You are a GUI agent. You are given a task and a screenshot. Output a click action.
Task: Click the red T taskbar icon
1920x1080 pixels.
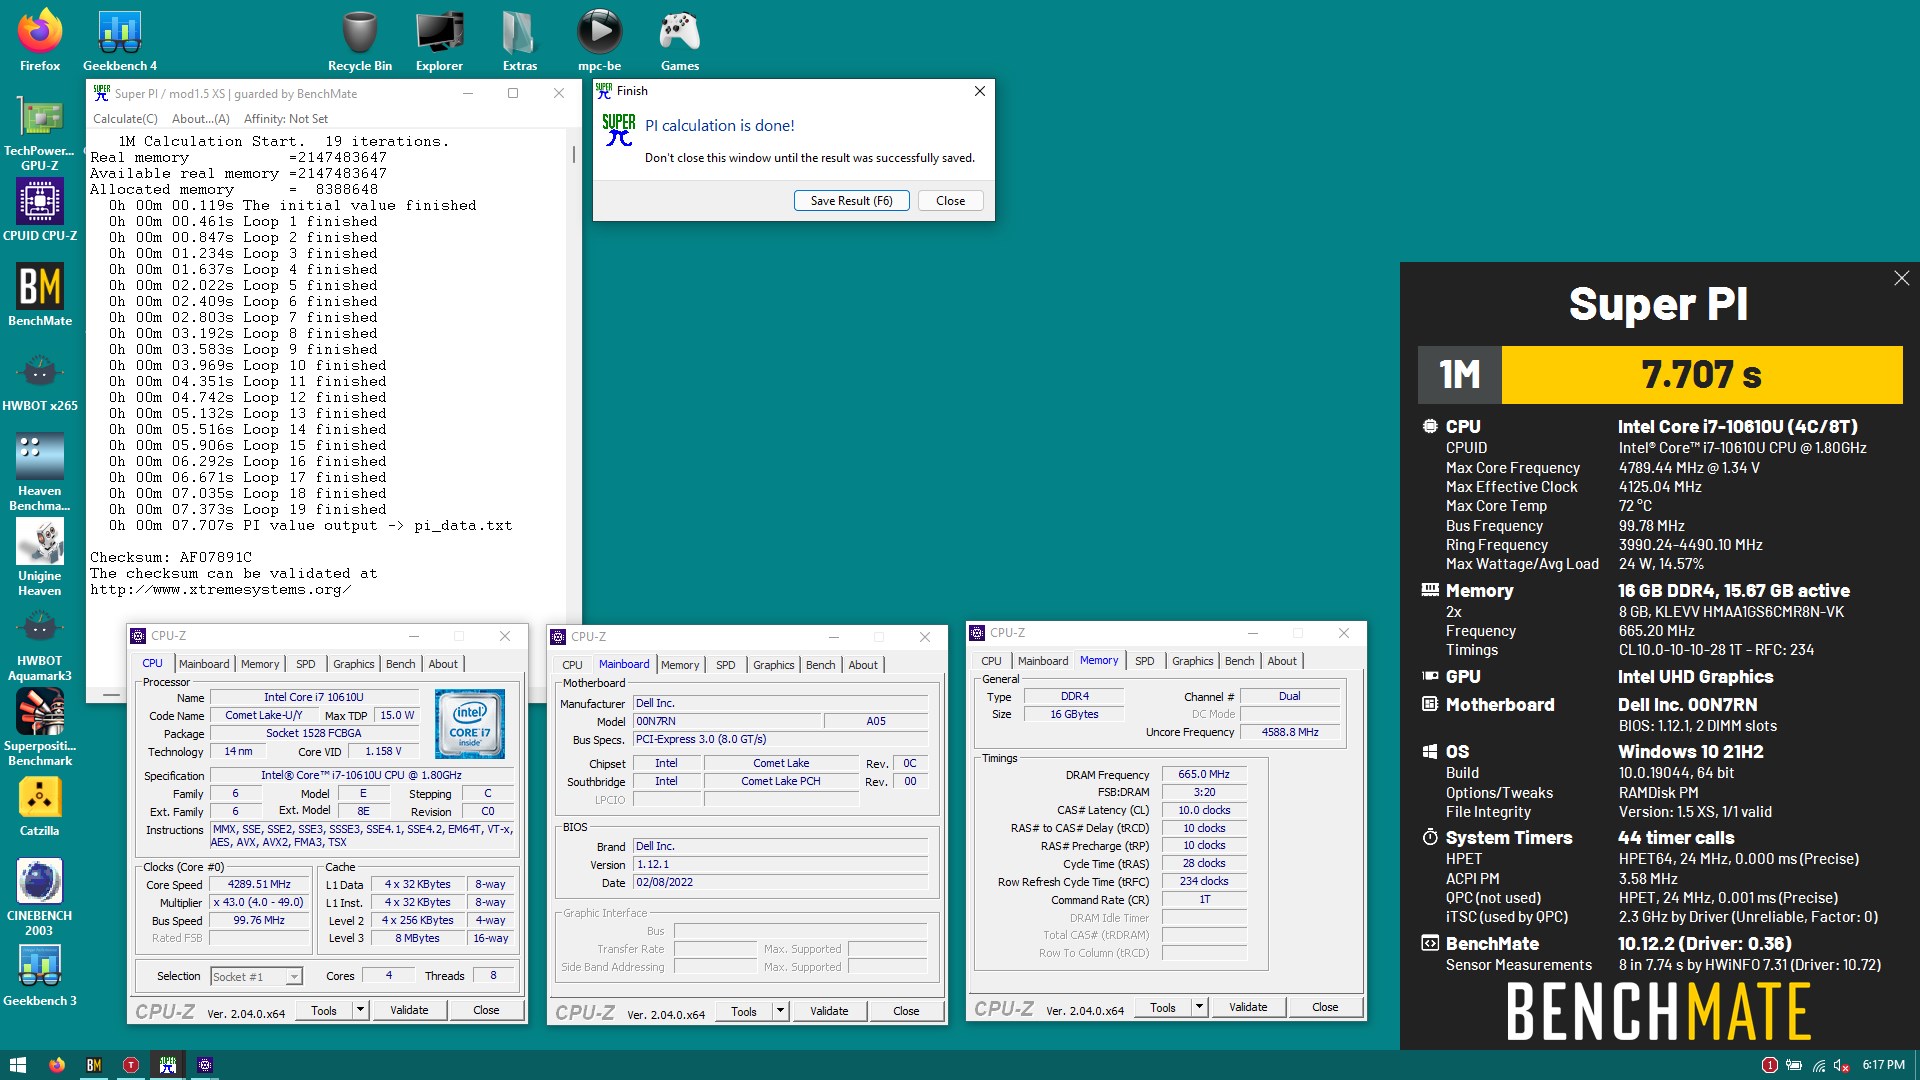[131, 1065]
